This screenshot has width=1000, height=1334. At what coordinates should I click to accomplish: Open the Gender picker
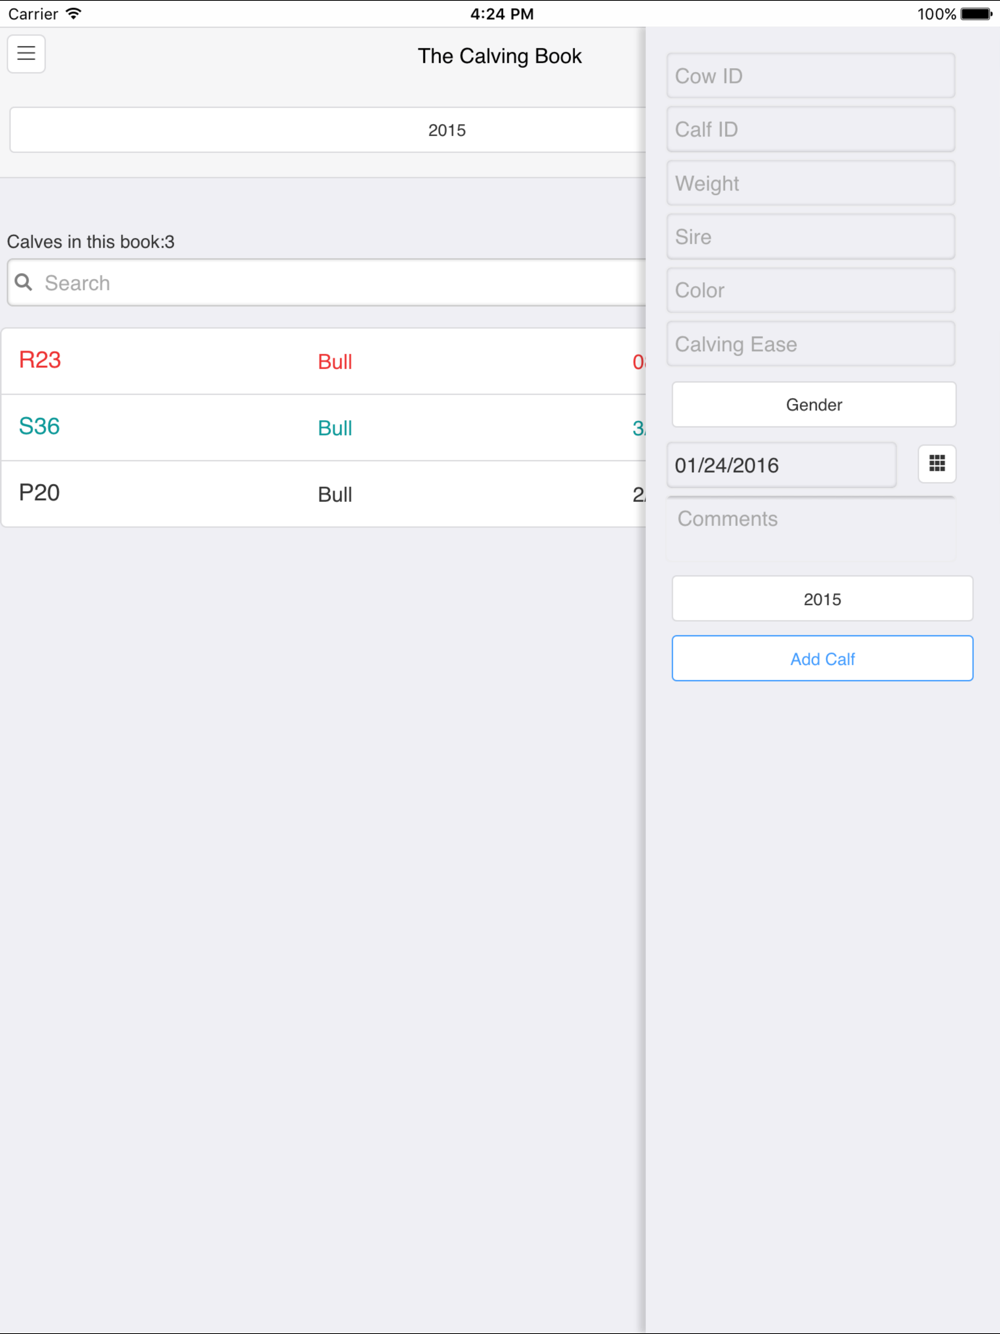(813, 405)
